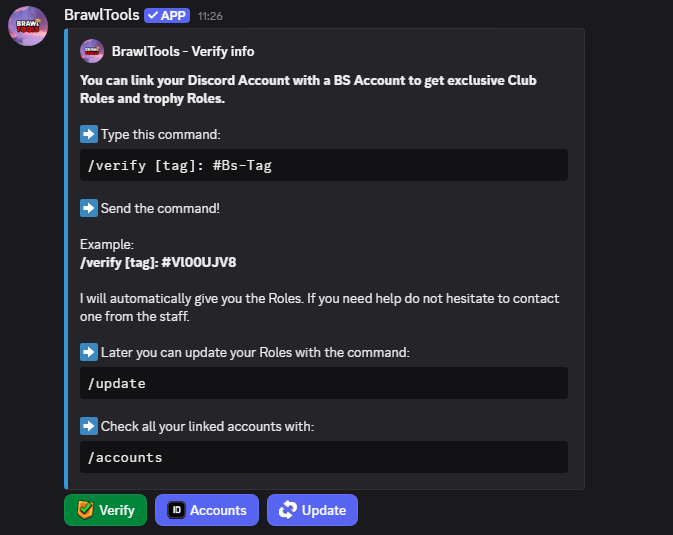Click the /update code block
This screenshot has width=673, height=535.
pyautogui.click(x=324, y=383)
